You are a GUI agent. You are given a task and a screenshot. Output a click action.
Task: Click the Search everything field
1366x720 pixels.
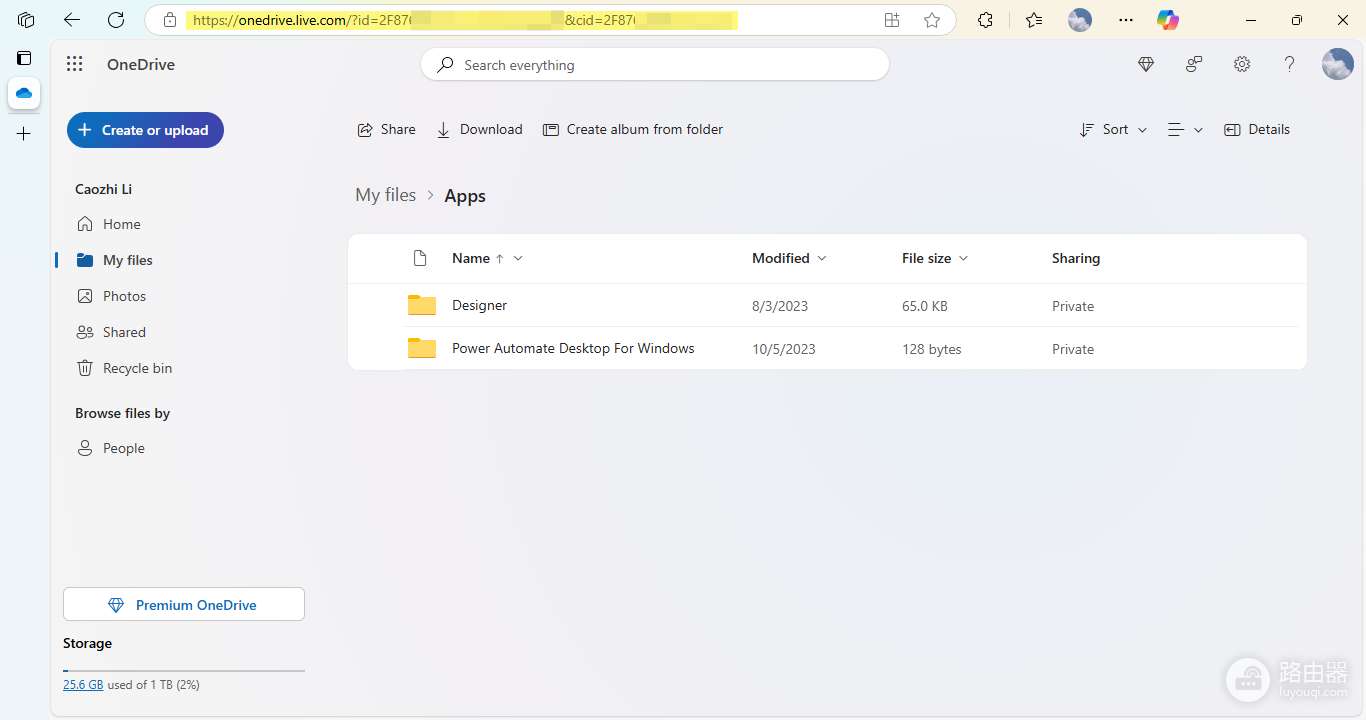pos(655,65)
